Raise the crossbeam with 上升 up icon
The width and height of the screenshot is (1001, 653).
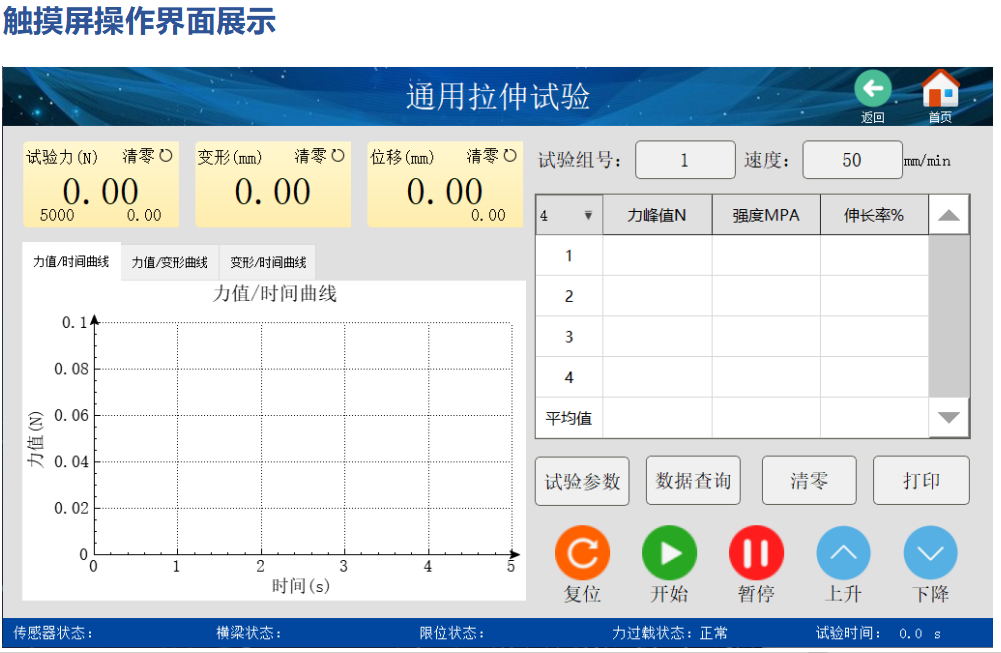843,553
